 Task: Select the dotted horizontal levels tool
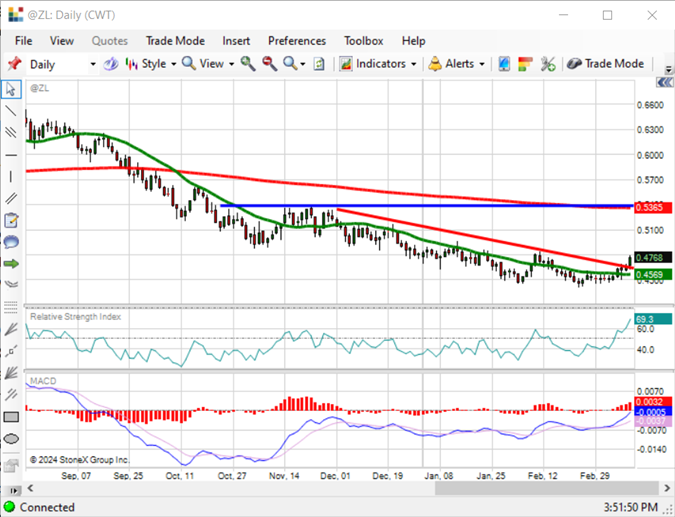pos(11,306)
